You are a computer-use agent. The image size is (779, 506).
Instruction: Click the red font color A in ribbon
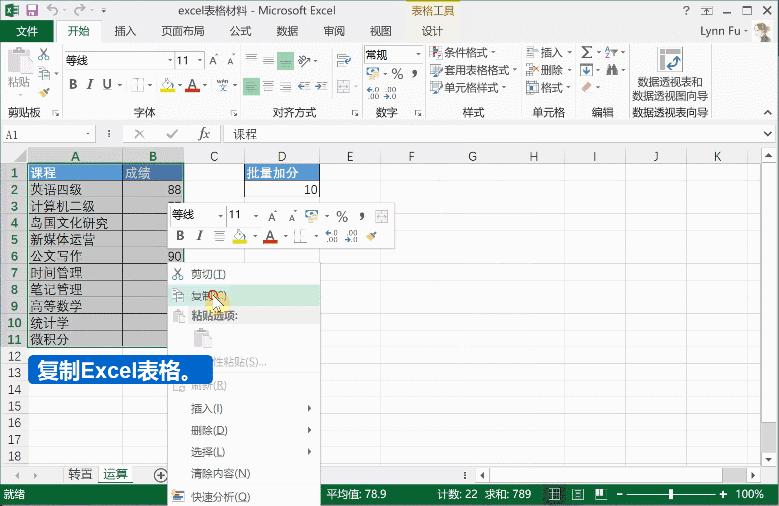192,85
